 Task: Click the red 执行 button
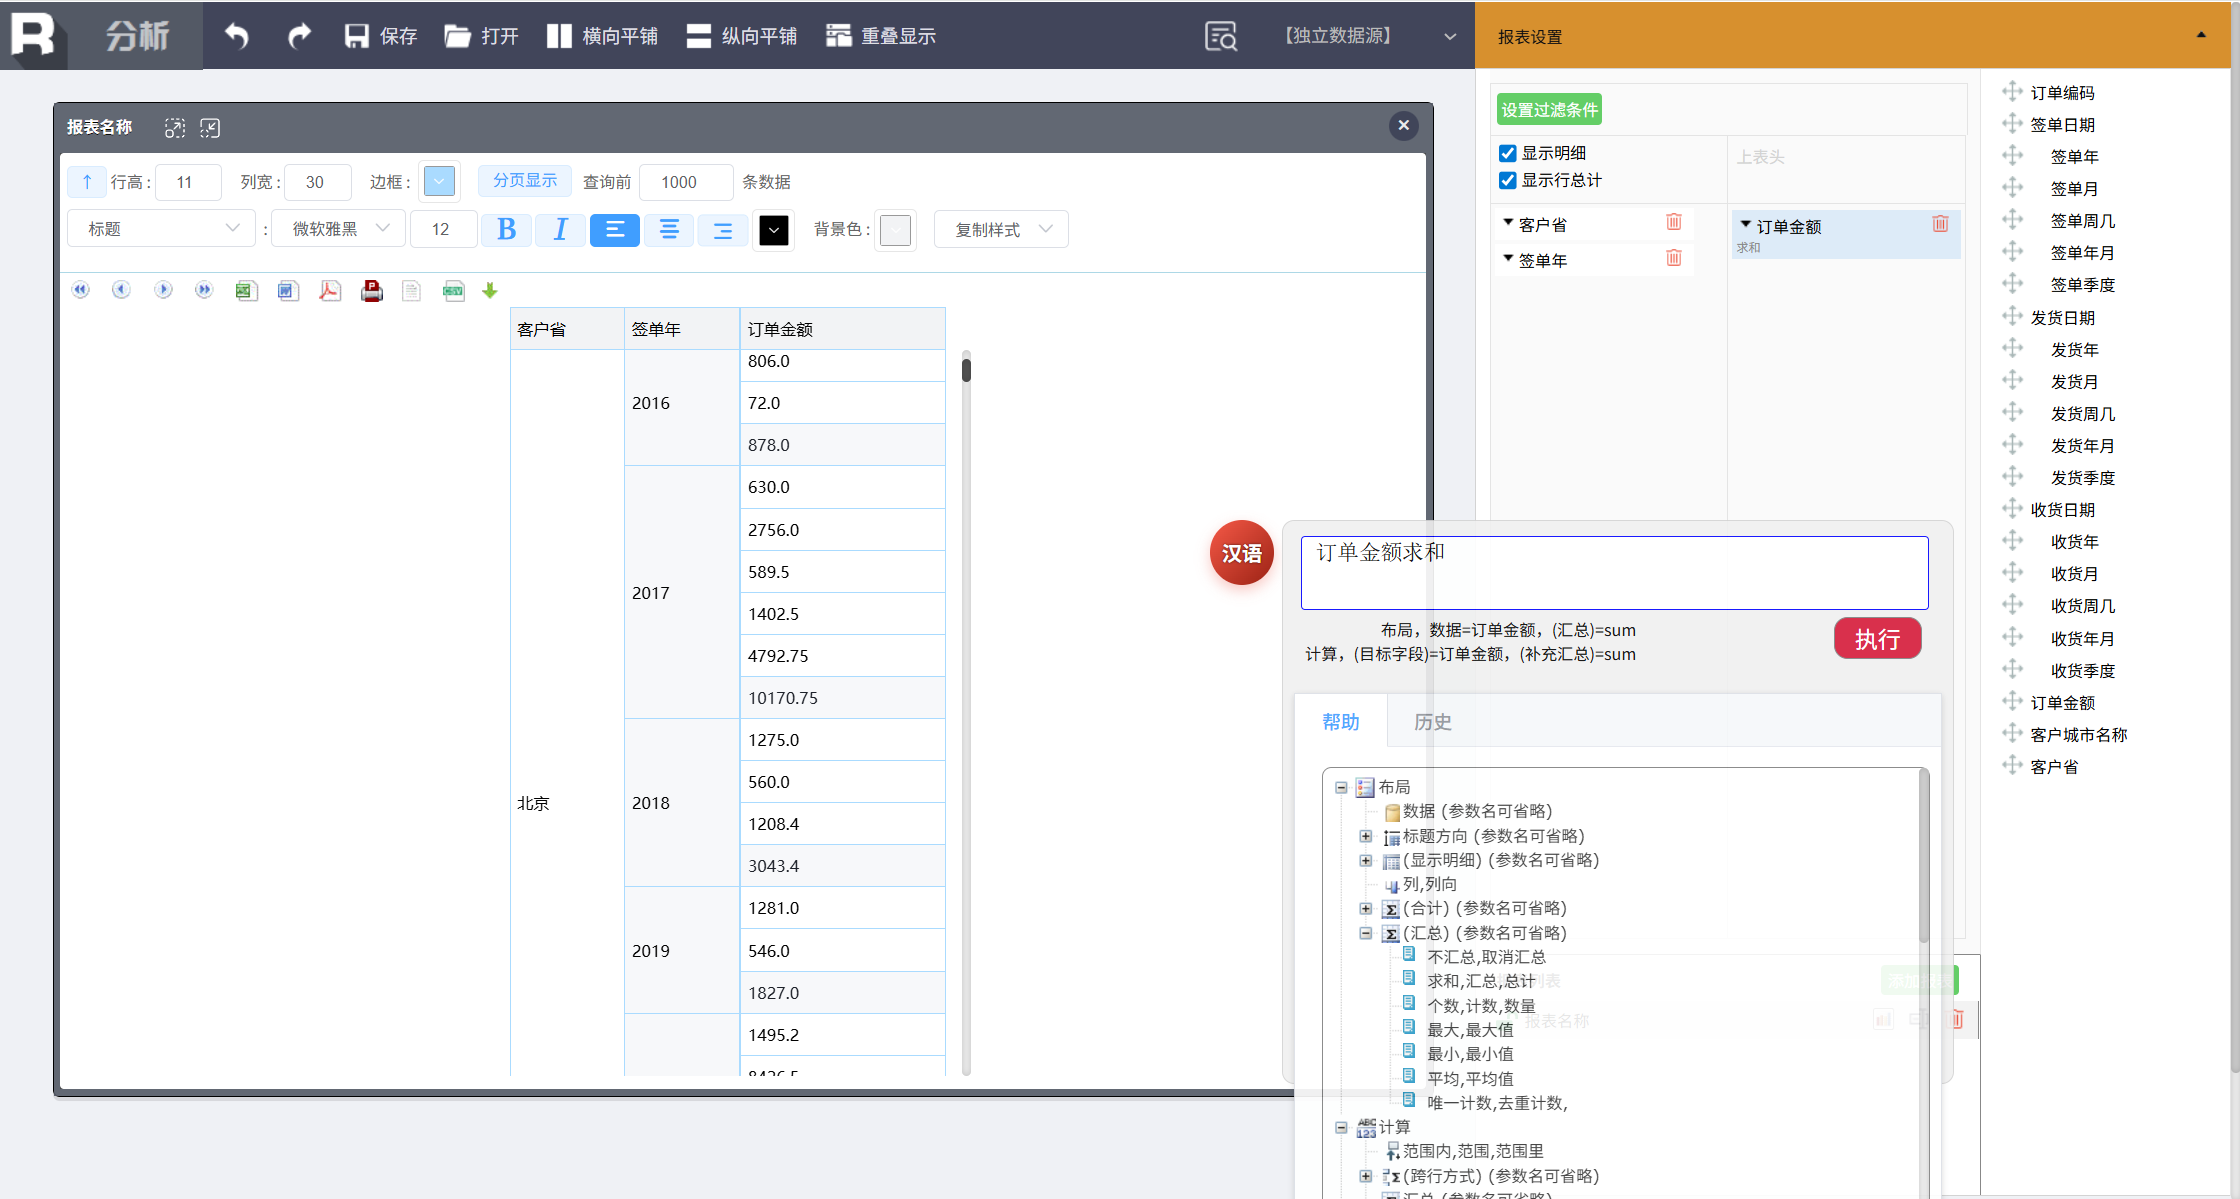click(x=1877, y=639)
